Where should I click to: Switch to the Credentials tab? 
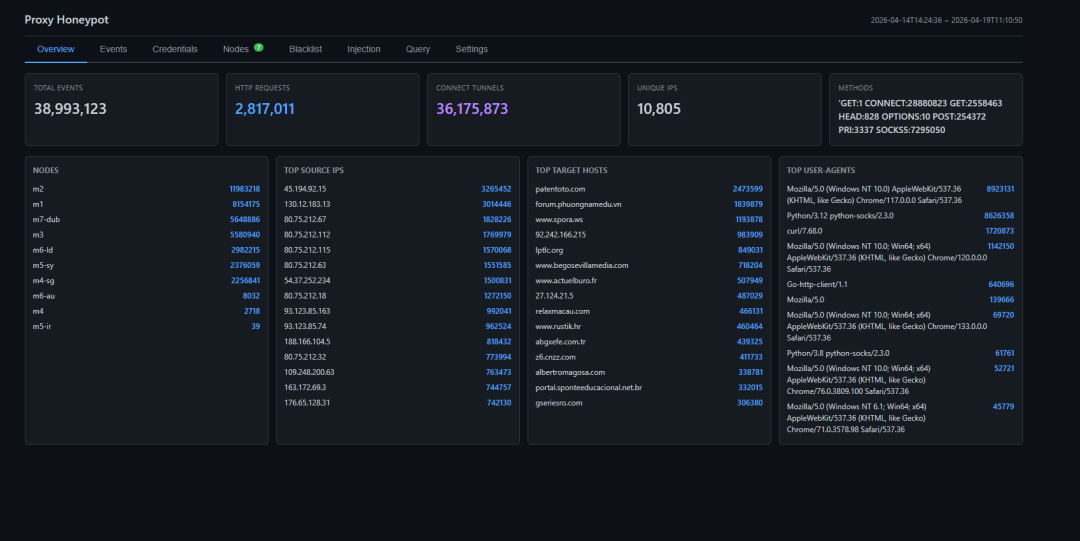pyautogui.click(x=175, y=49)
